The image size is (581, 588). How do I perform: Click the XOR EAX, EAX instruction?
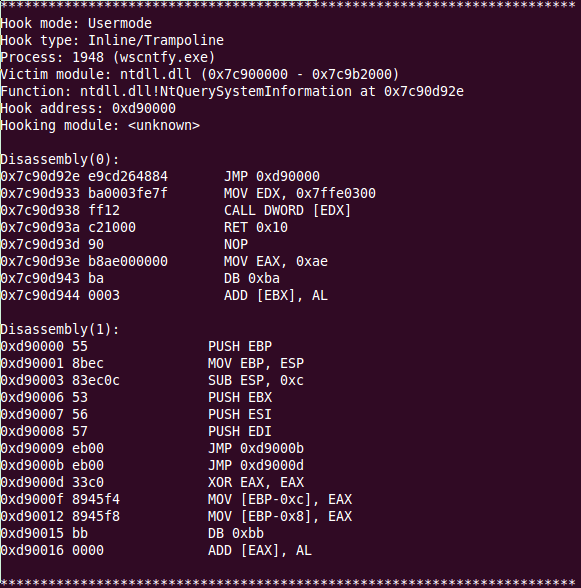pyautogui.click(x=256, y=482)
